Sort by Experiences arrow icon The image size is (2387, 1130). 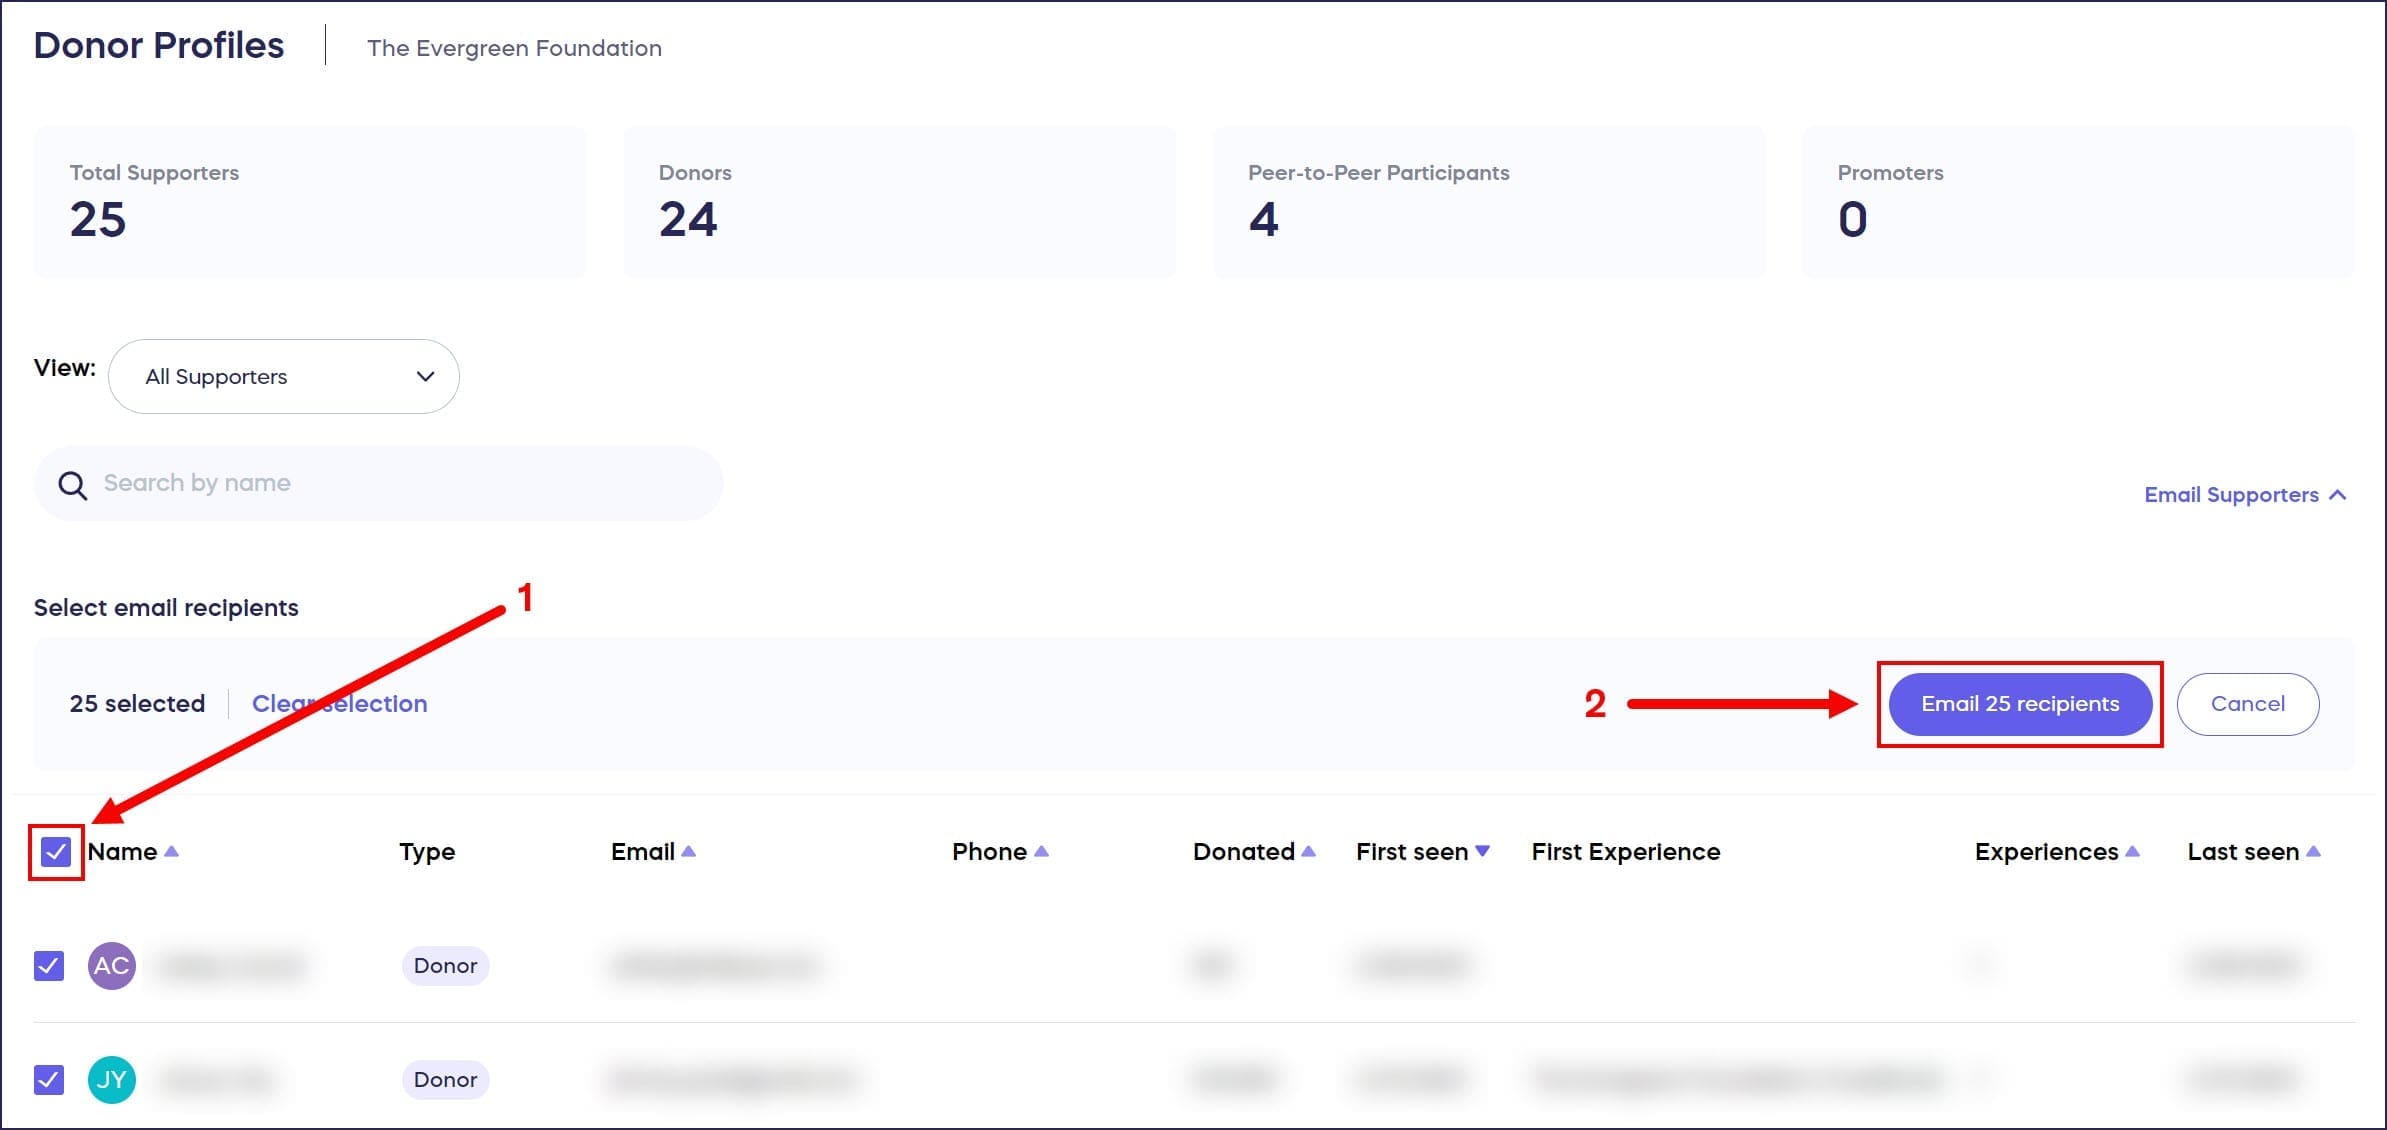(x=2132, y=851)
